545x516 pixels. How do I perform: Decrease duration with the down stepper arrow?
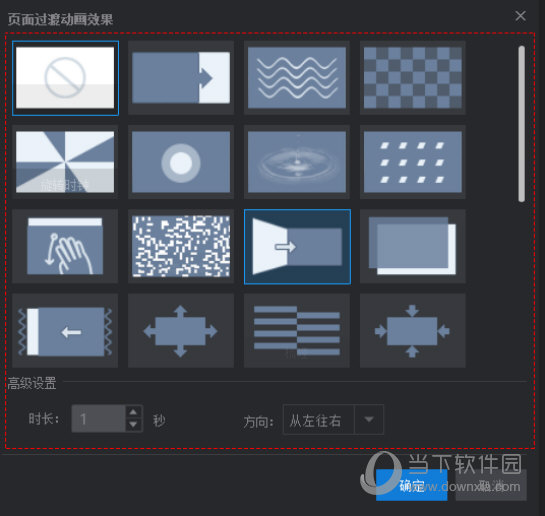pos(133,425)
